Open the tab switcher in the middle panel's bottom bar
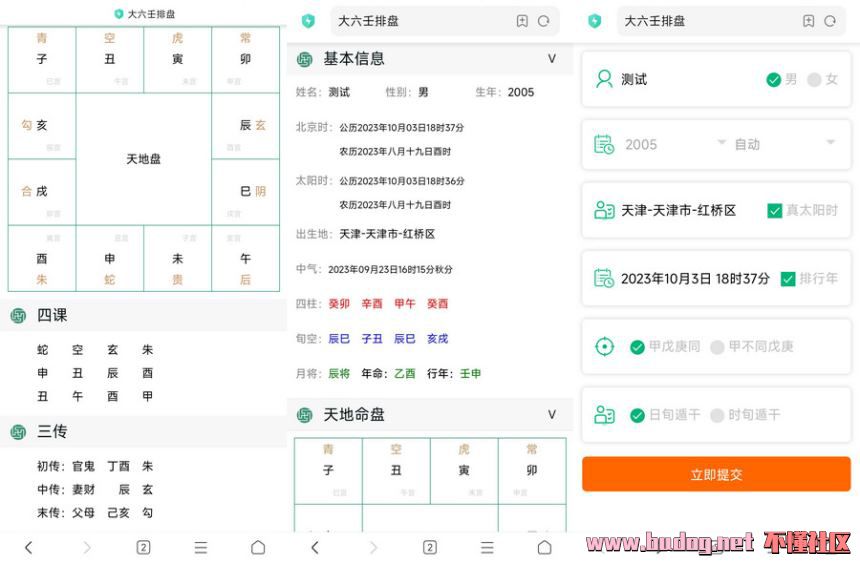860x563 pixels. point(429,547)
